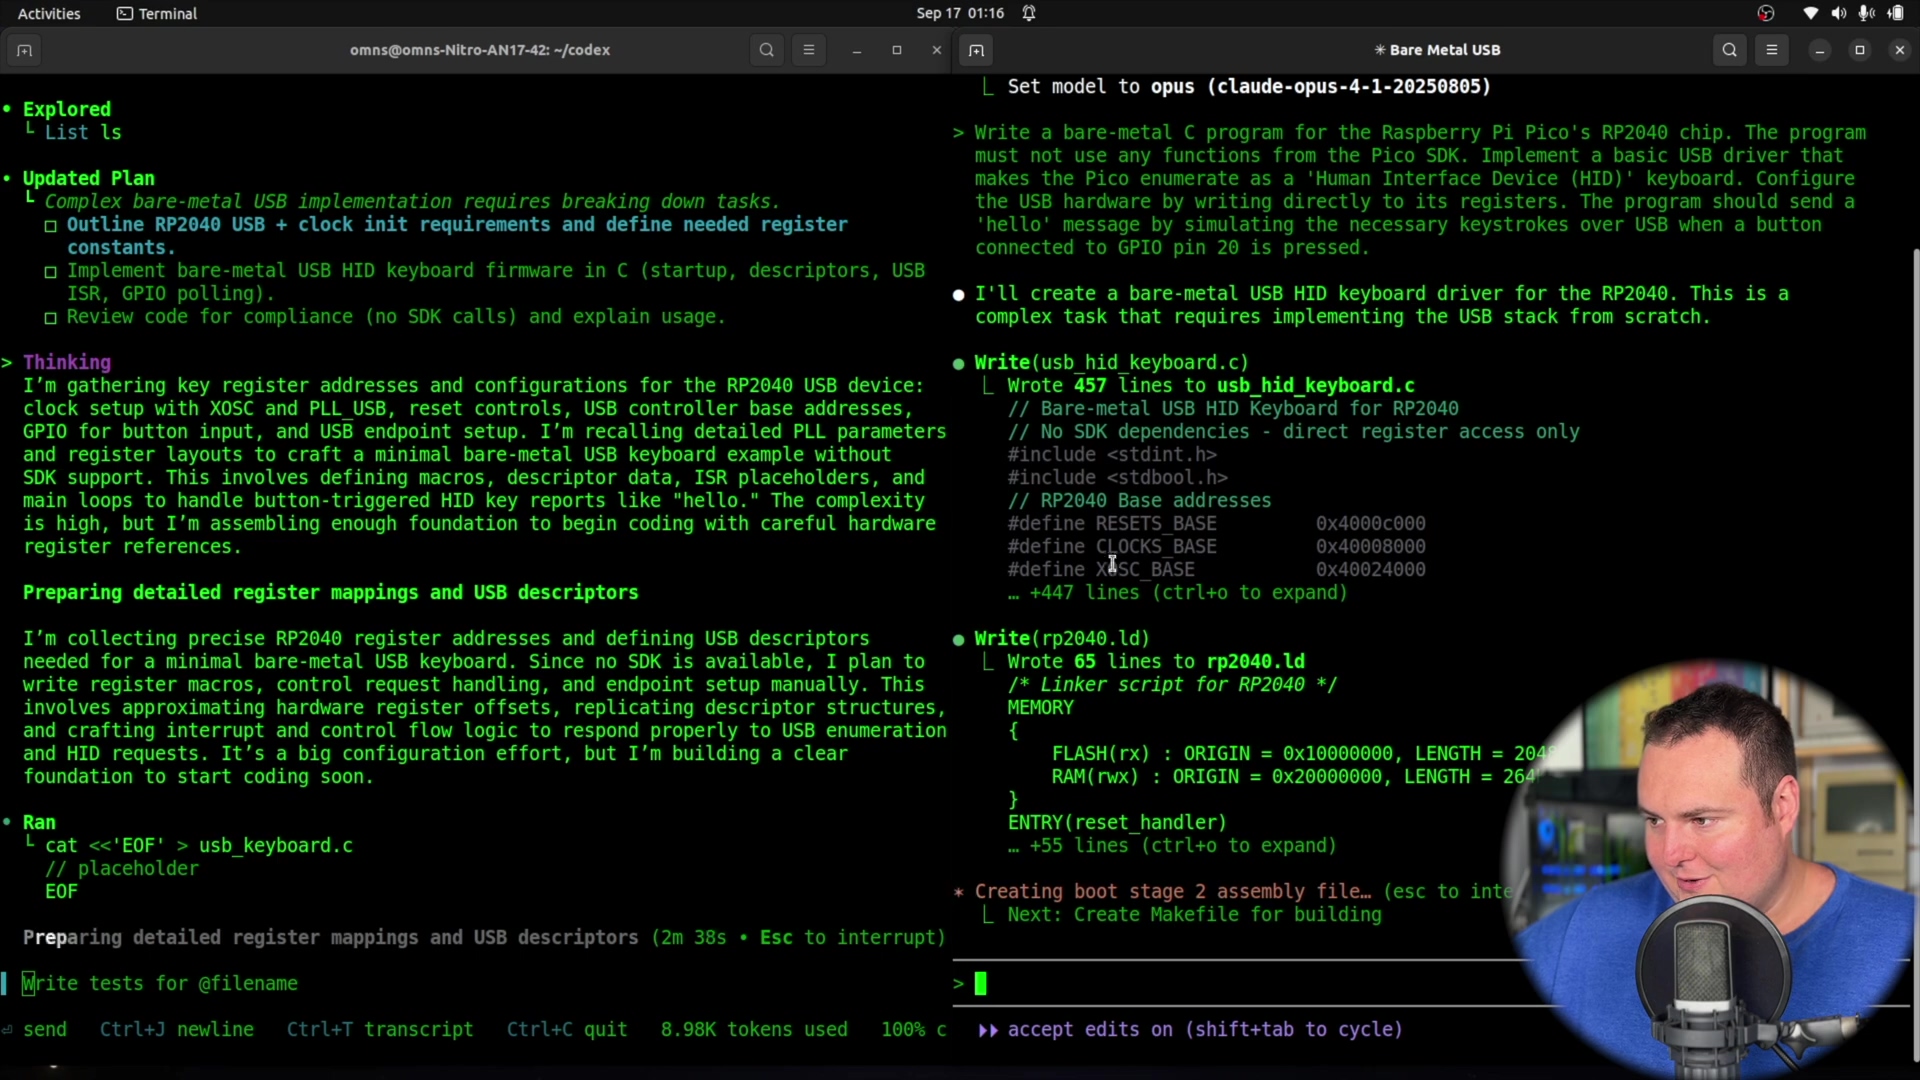
Task: Open the clock and calendar panel
Action: (x=960, y=13)
